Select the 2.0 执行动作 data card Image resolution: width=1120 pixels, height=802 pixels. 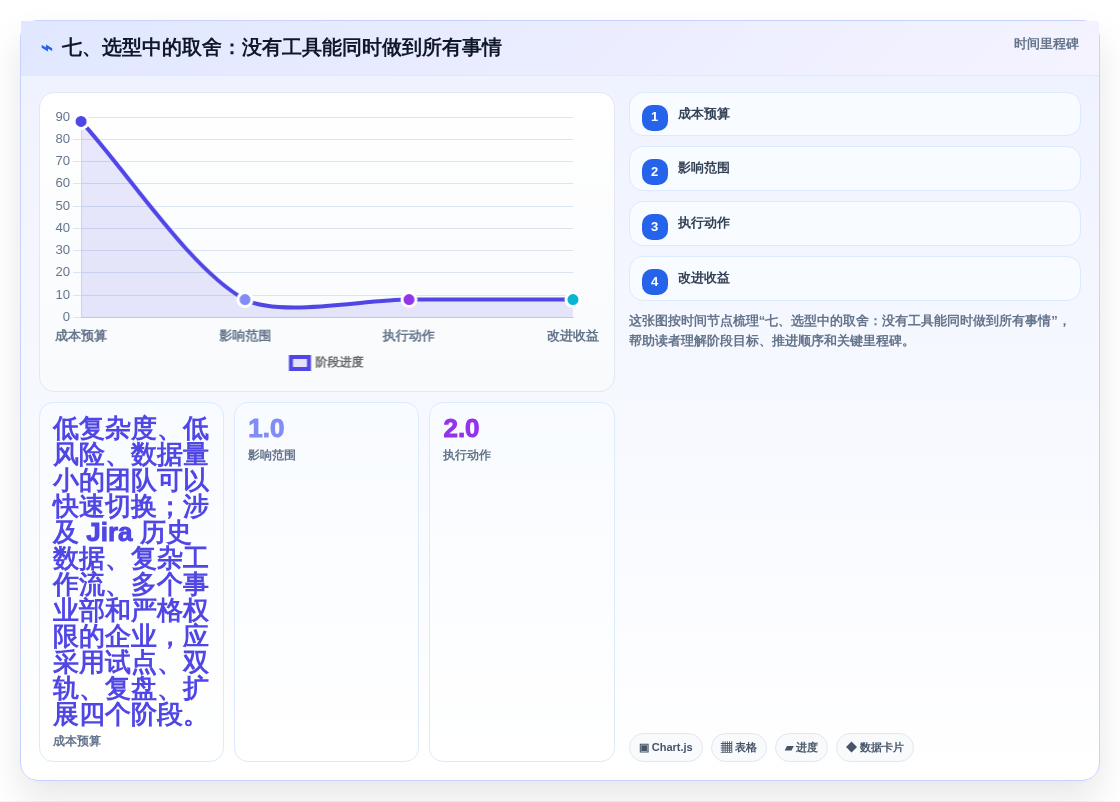click(x=522, y=582)
